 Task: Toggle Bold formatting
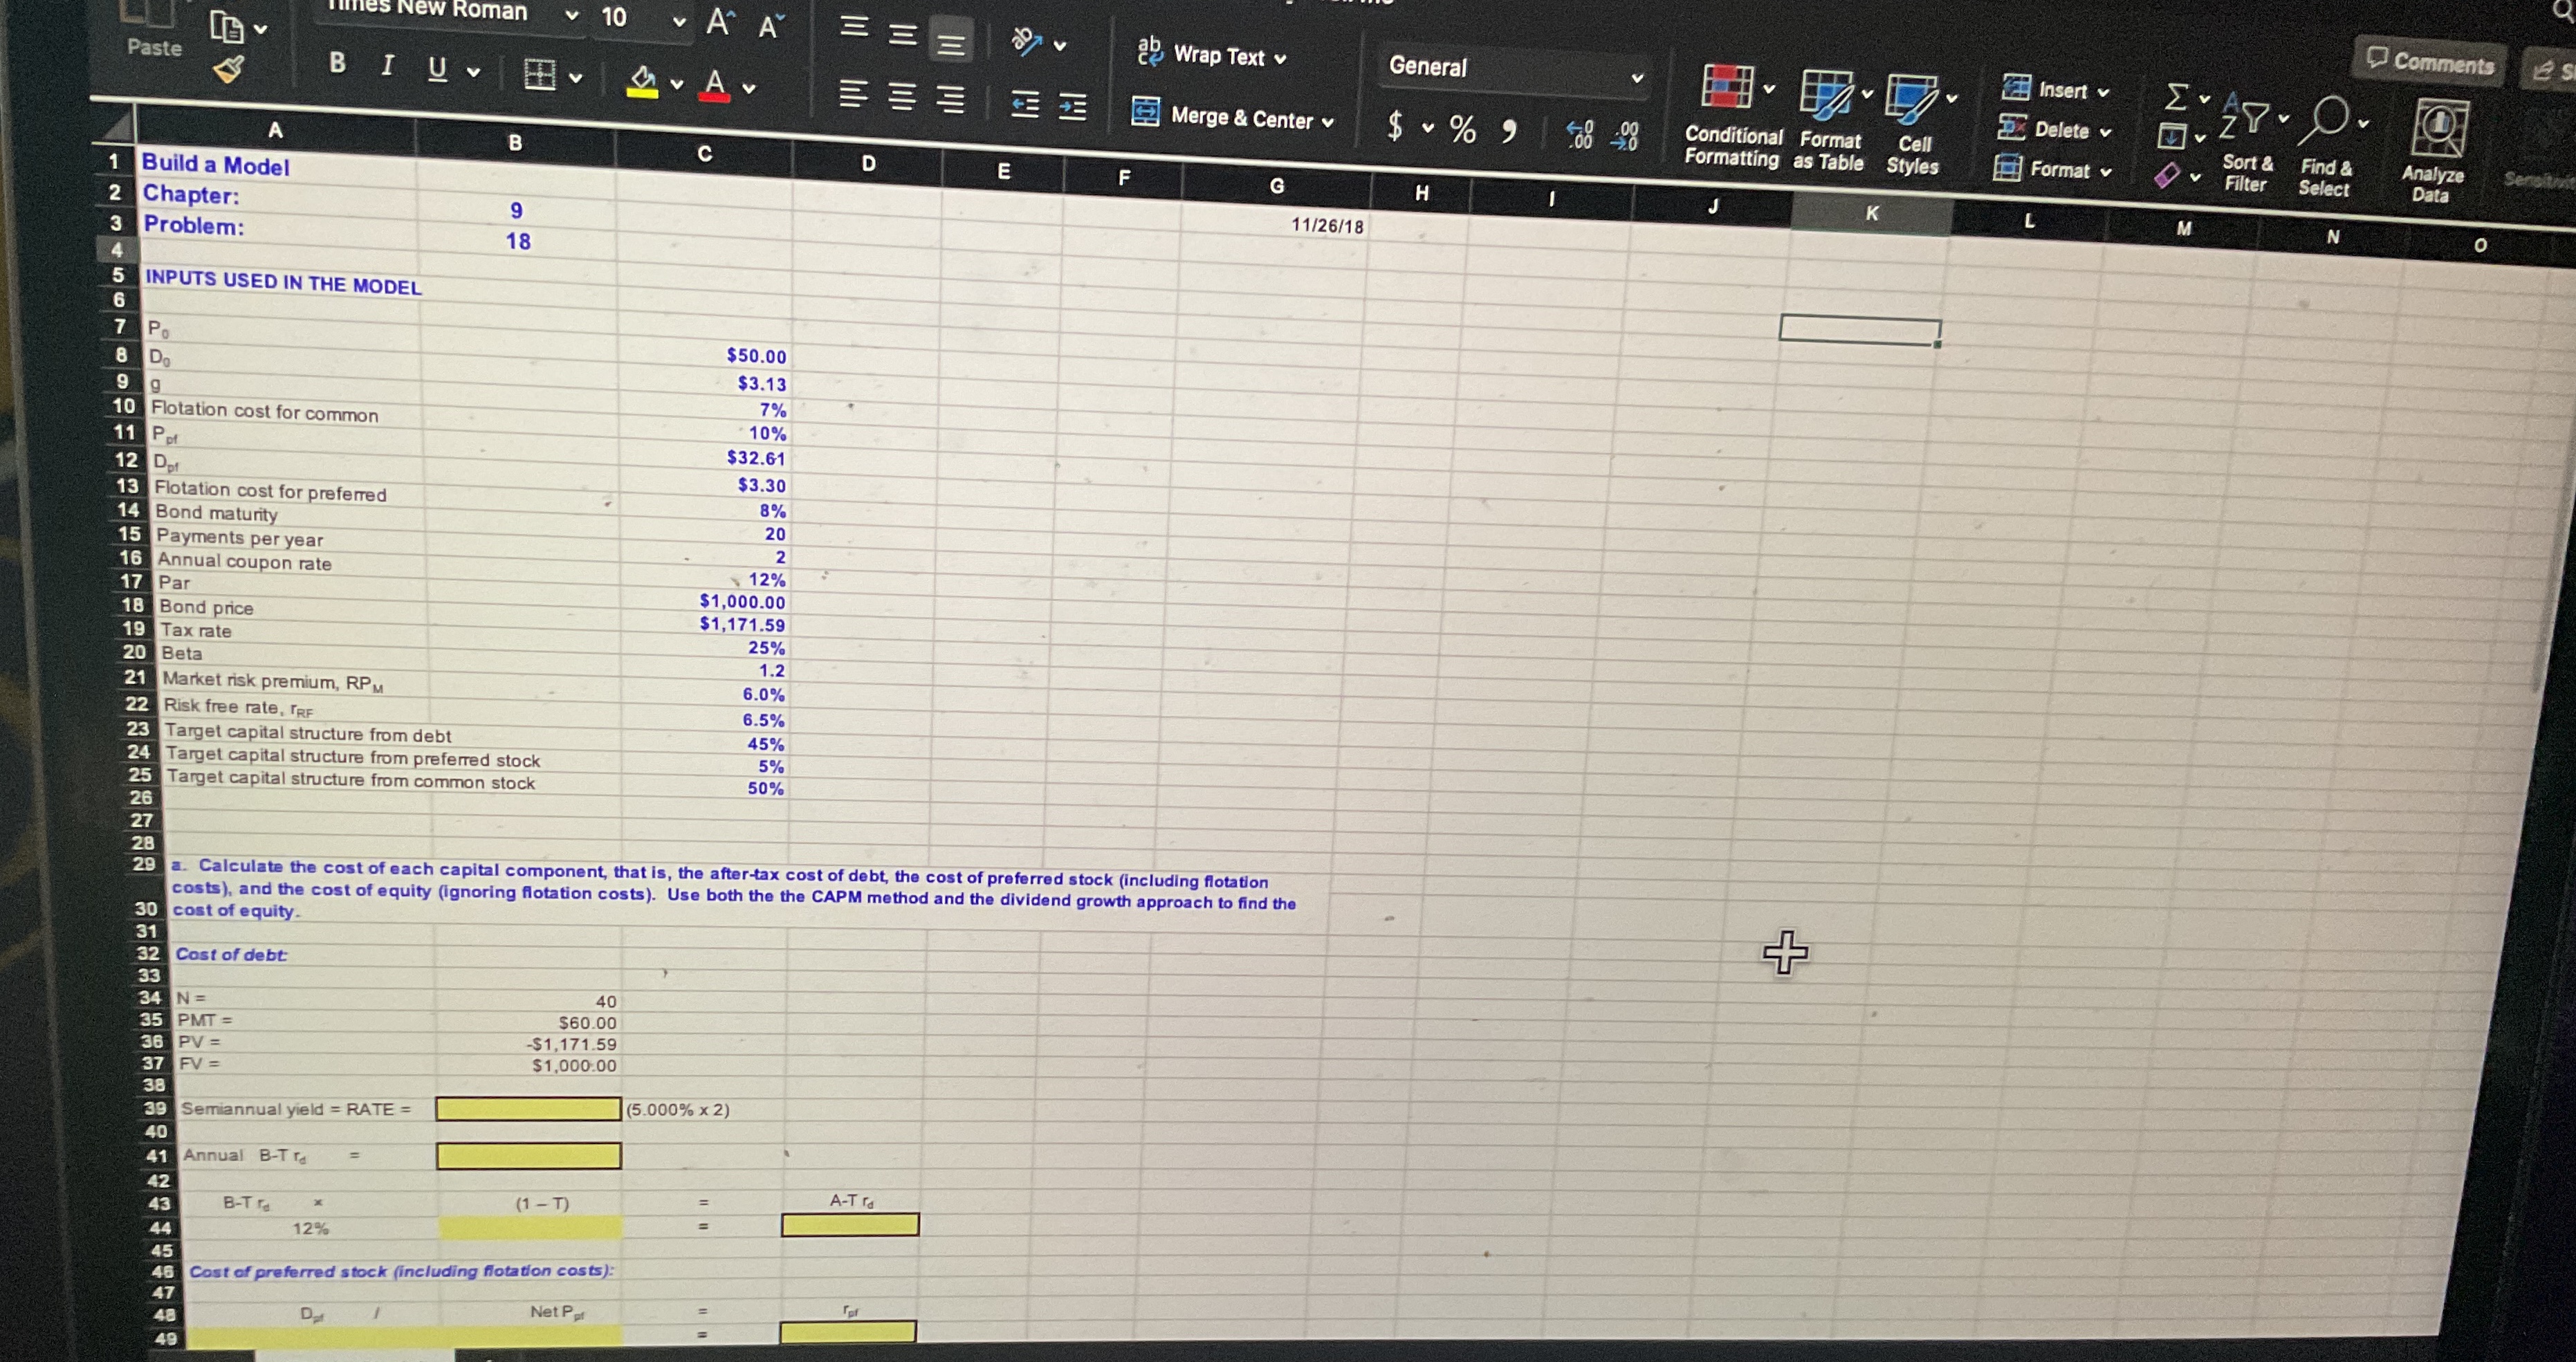[337, 64]
